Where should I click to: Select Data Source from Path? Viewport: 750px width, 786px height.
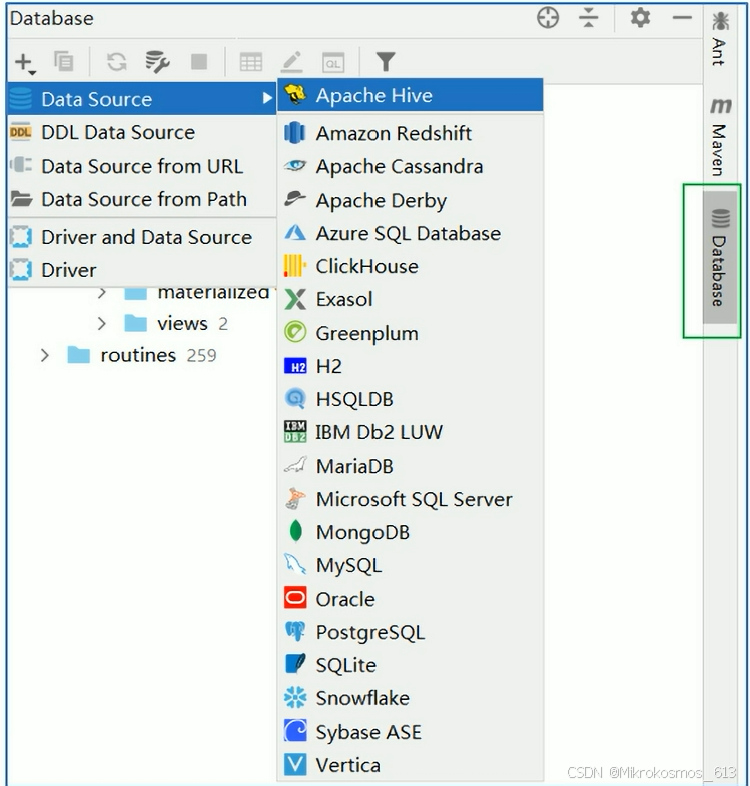point(141,199)
